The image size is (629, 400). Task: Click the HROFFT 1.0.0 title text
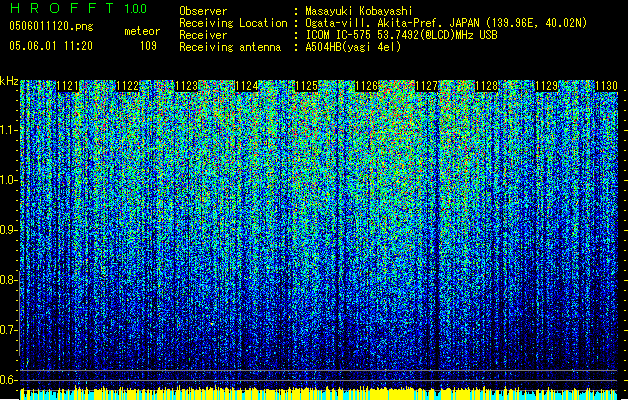tap(78, 8)
